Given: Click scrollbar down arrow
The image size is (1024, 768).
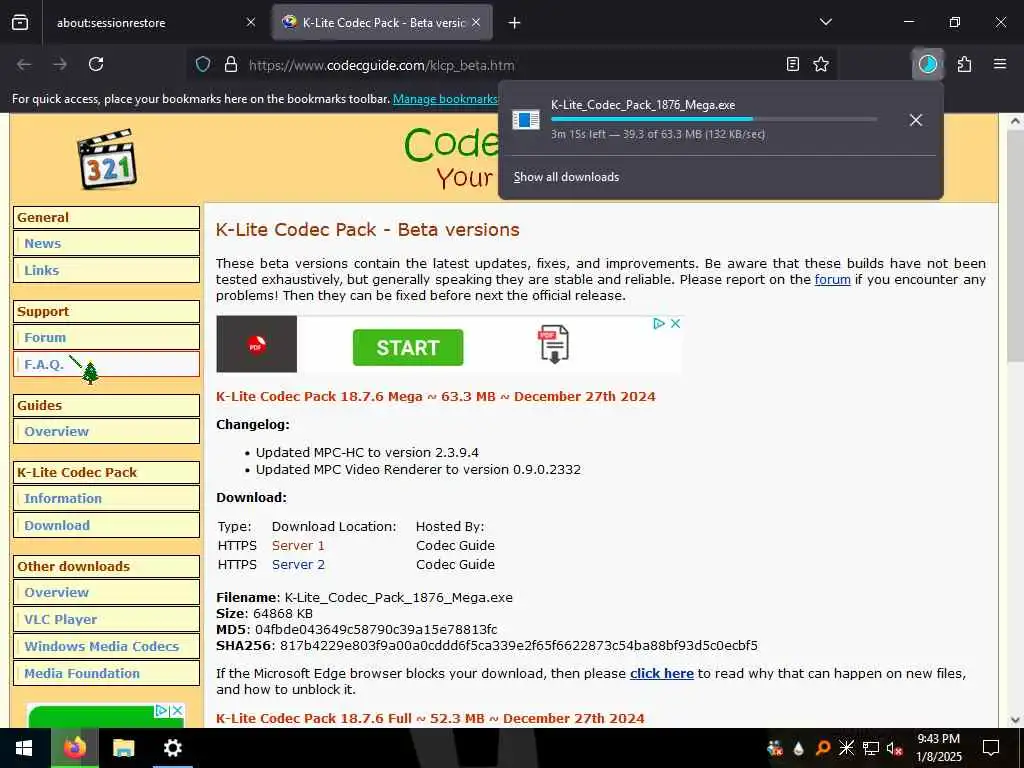Looking at the screenshot, I should click(x=1016, y=720).
